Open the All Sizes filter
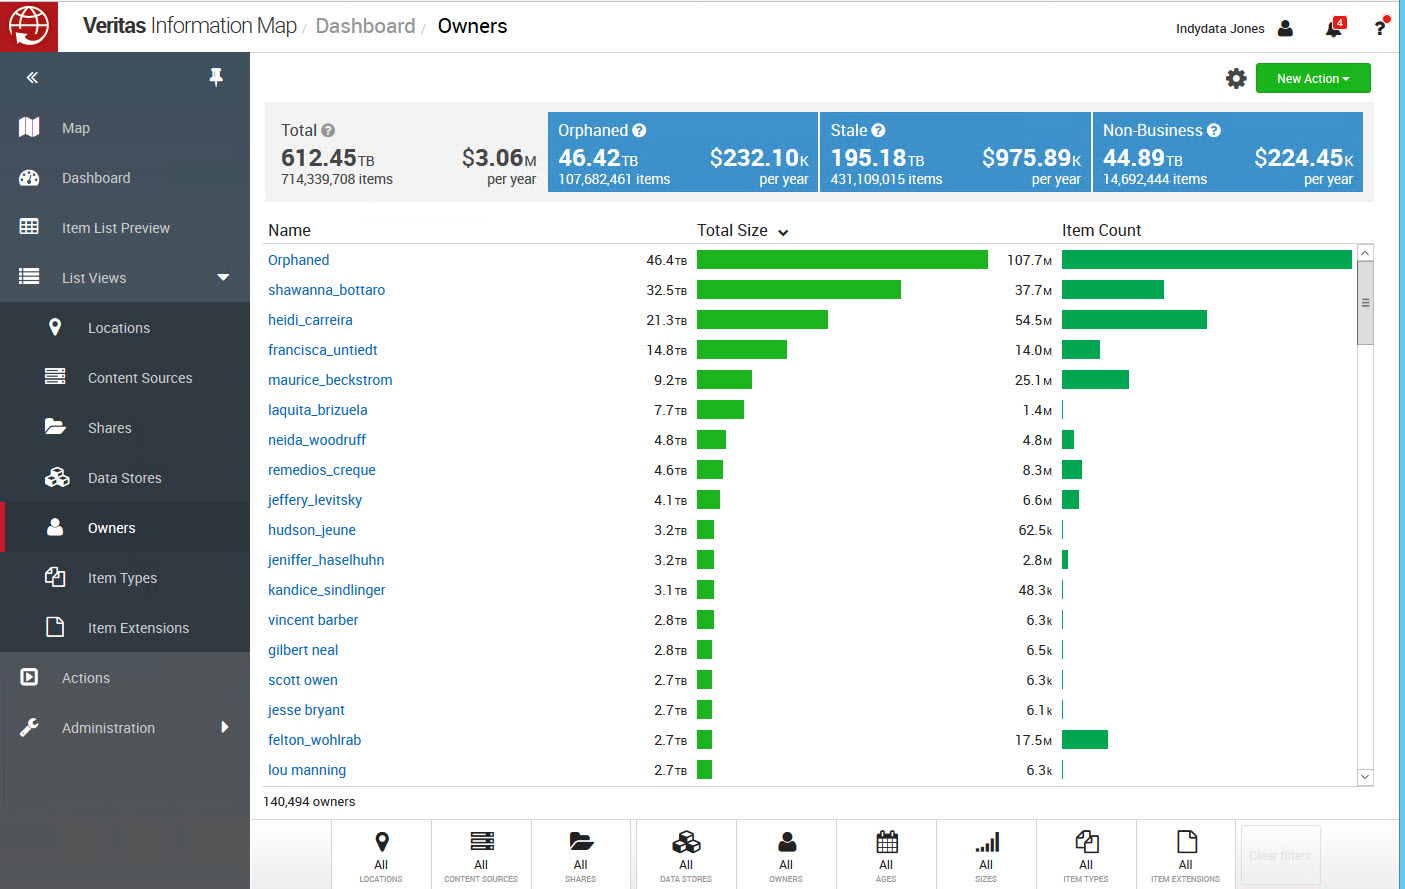 point(986,856)
